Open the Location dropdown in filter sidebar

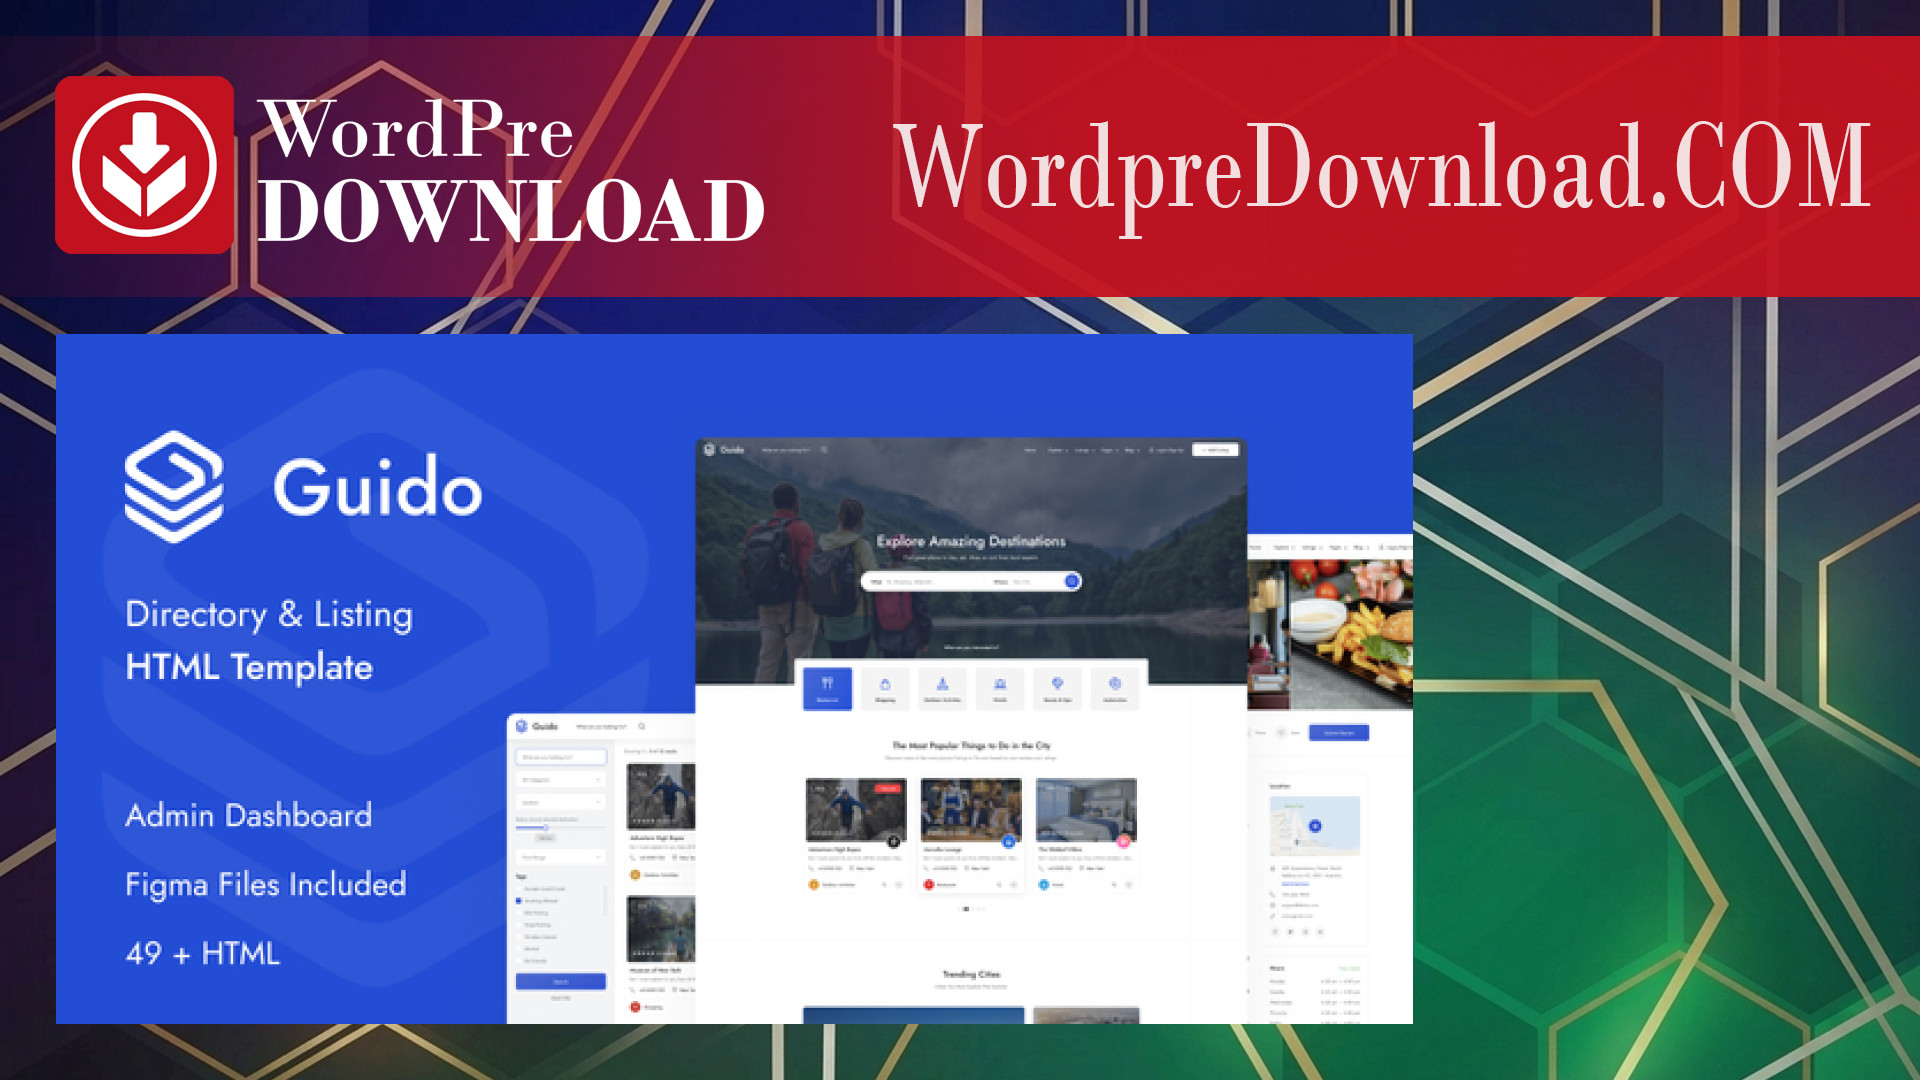click(561, 802)
